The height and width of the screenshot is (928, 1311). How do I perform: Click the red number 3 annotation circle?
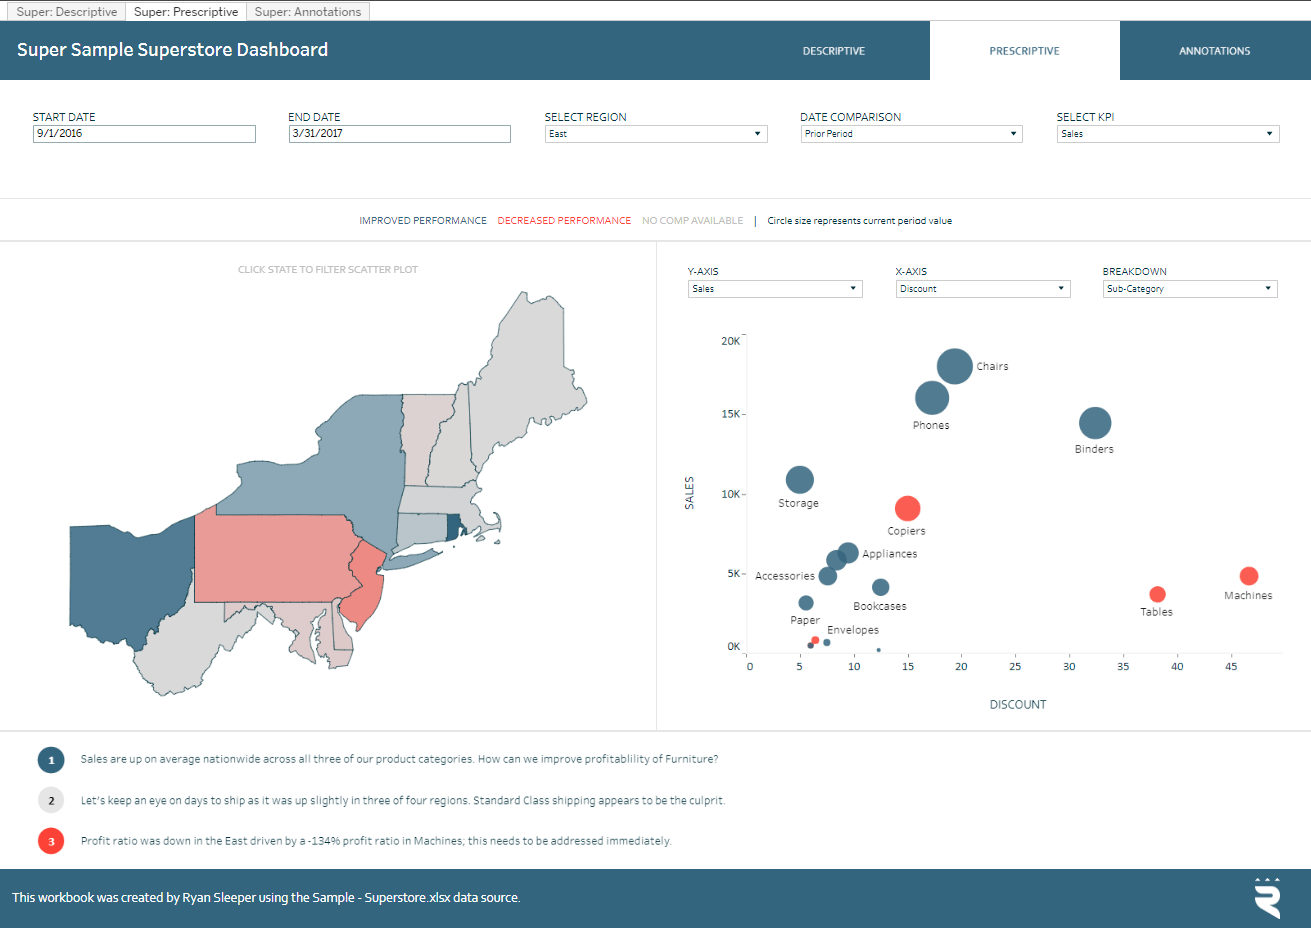[51, 841]
